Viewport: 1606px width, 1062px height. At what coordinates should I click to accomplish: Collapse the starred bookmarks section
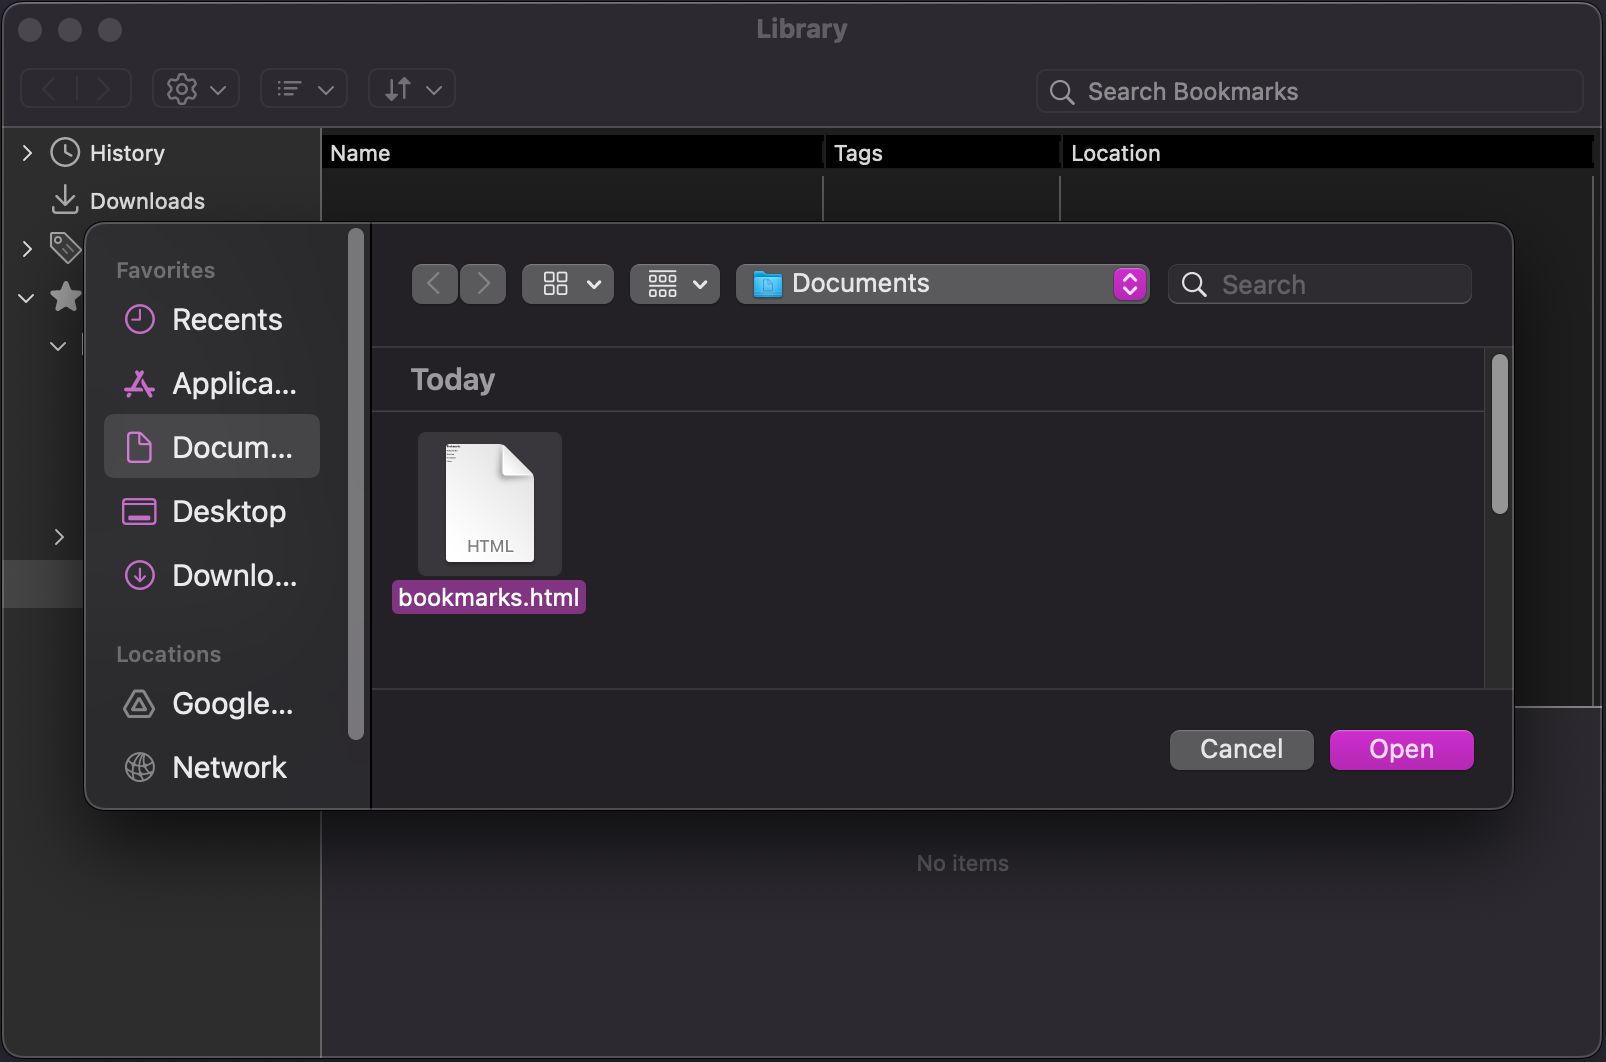25,298
